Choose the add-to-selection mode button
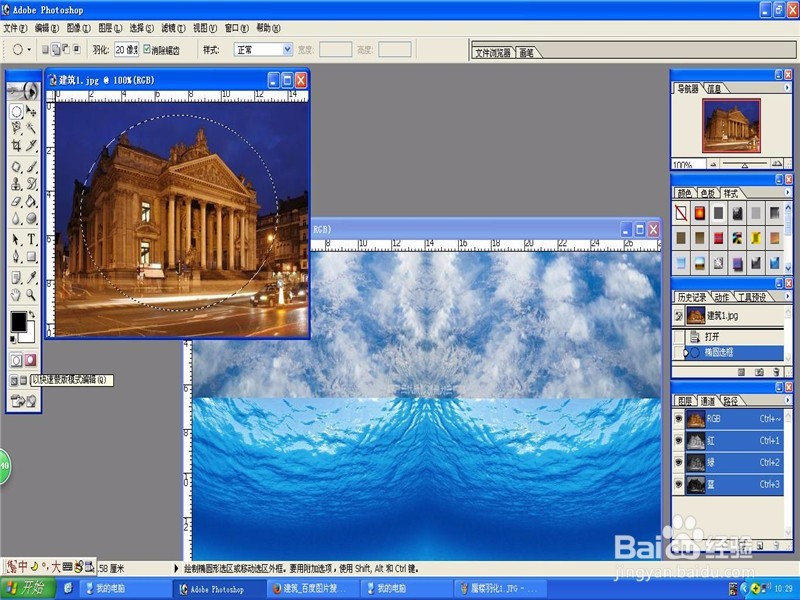The image size is (800, 600). (x=56, y=49)
